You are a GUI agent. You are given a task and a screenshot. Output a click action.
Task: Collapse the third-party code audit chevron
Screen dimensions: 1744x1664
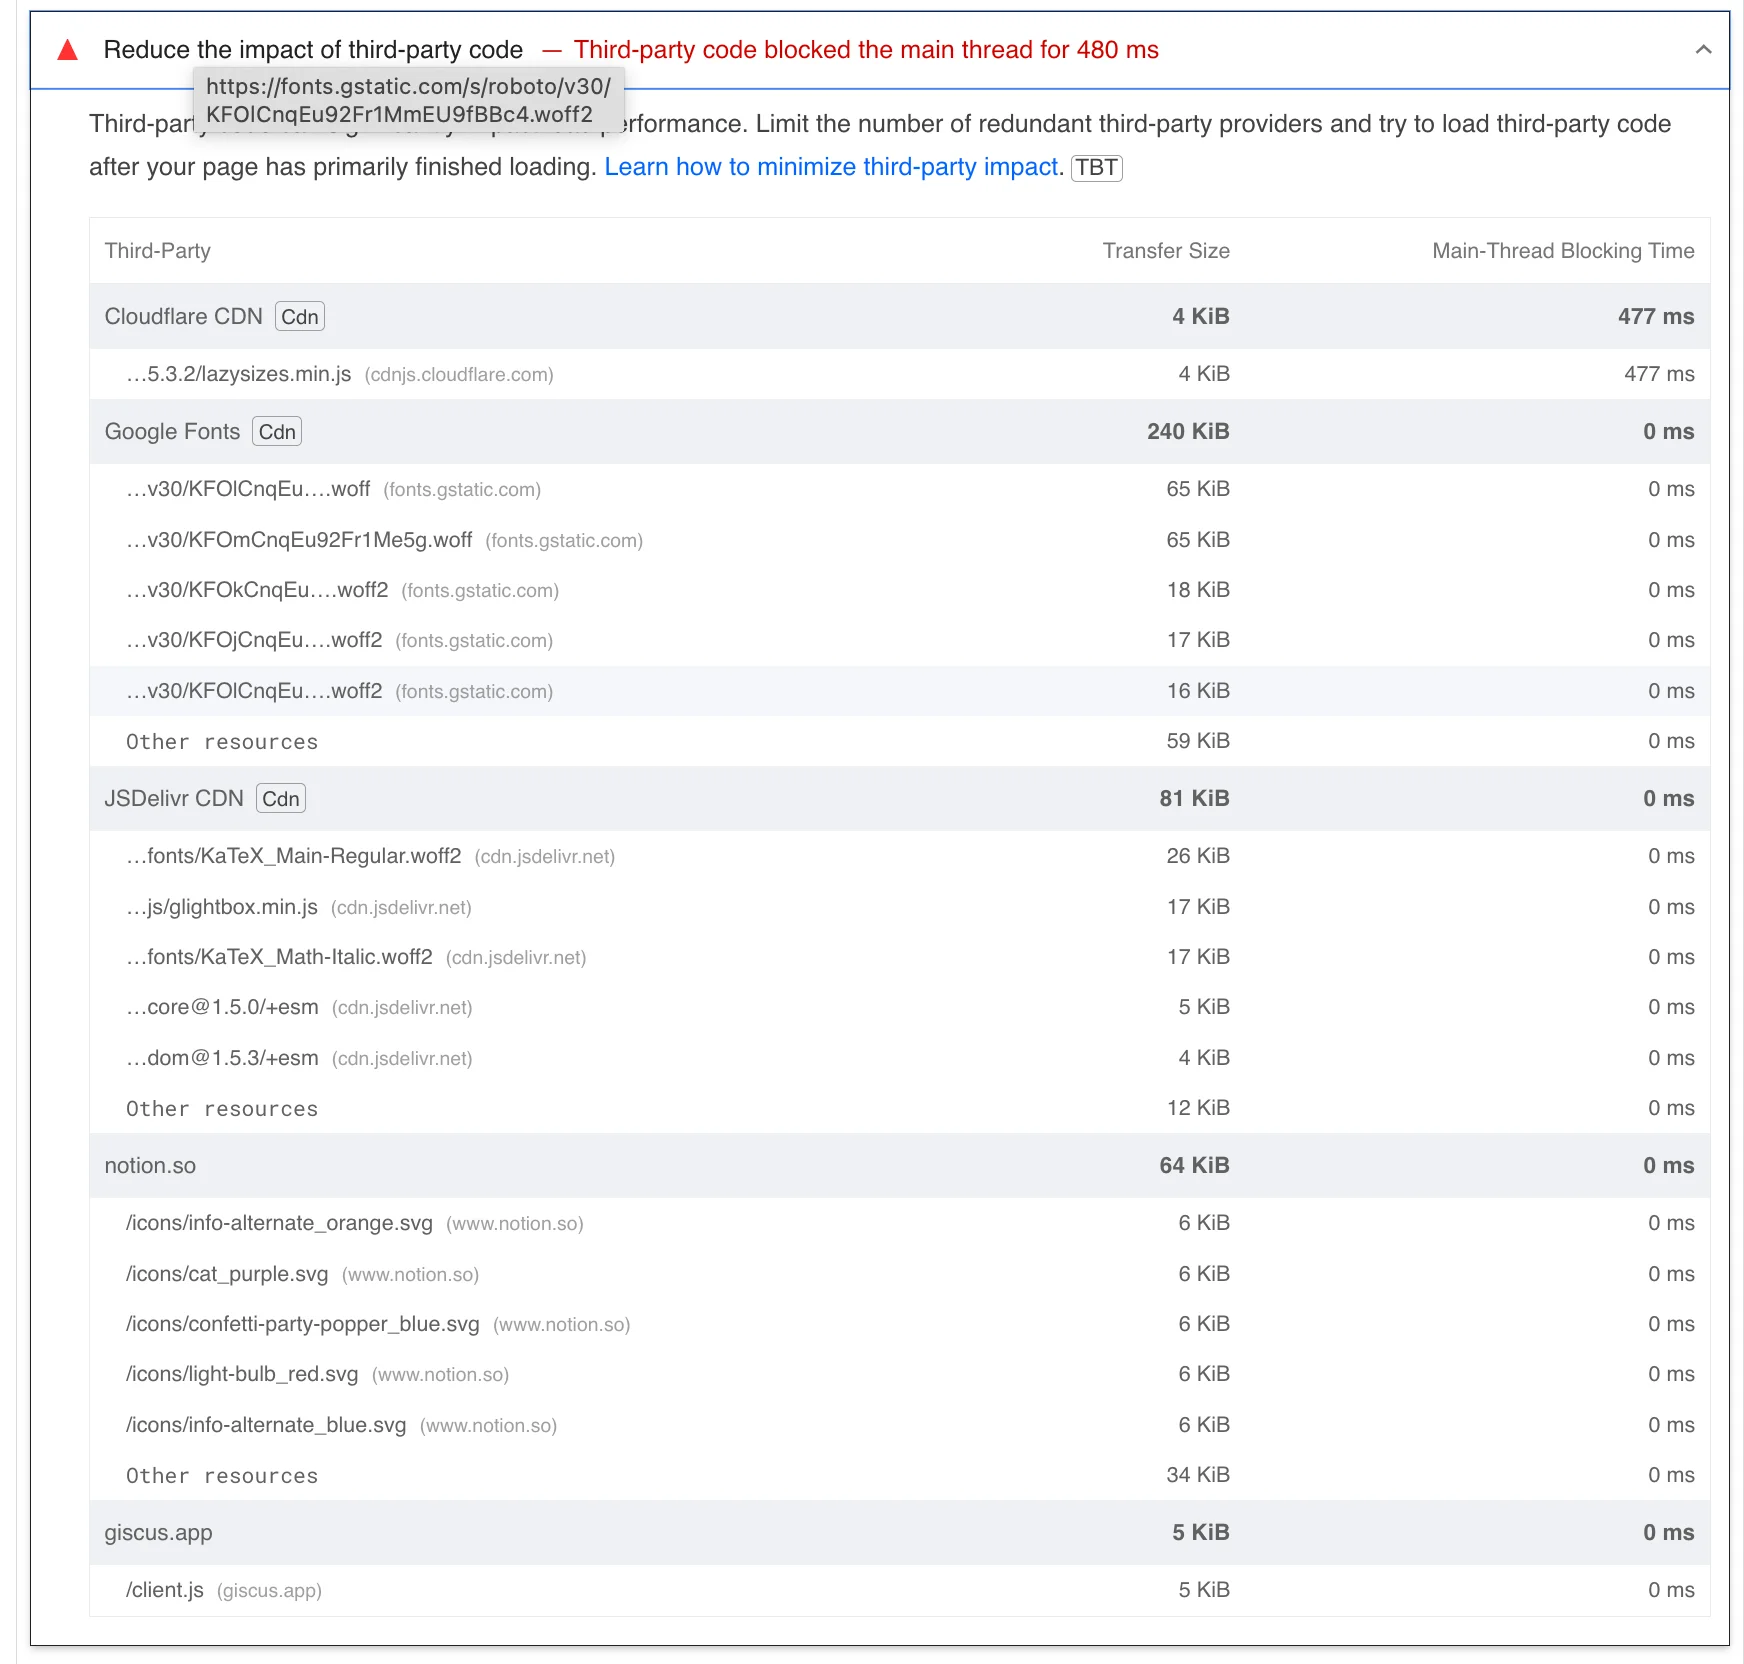[x=1703, y=50]
